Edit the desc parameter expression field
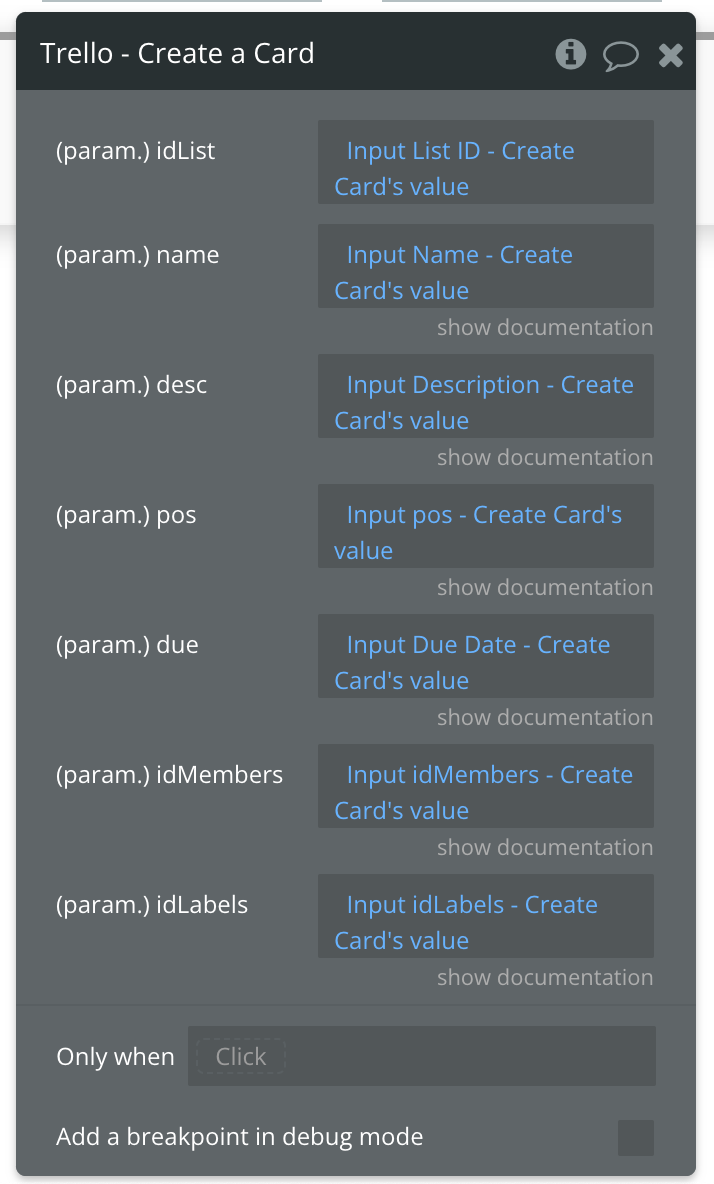Screen dimensions: 714x1184 click(x=485, y=396)
